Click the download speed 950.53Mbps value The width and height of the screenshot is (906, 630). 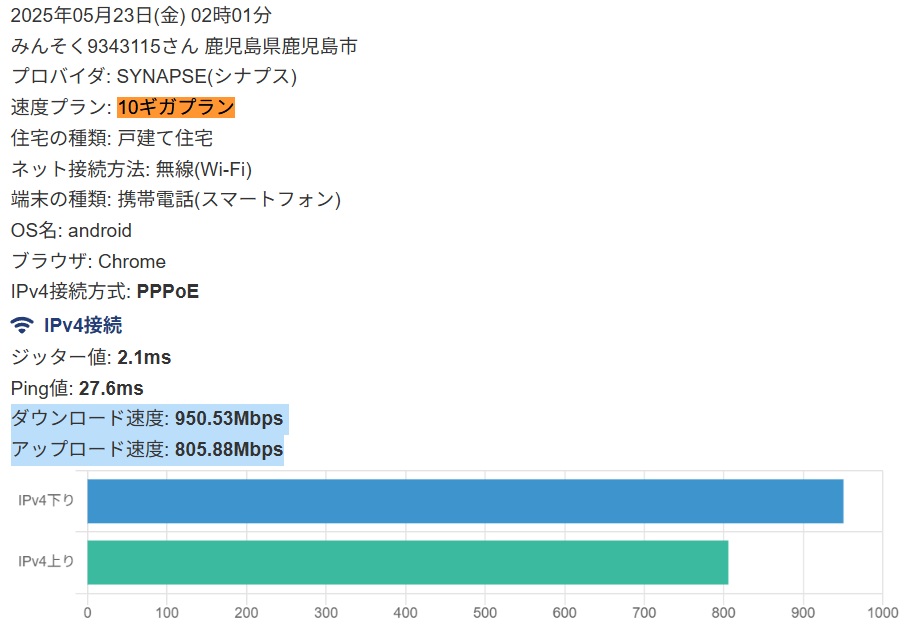click(x=229, y=418)
